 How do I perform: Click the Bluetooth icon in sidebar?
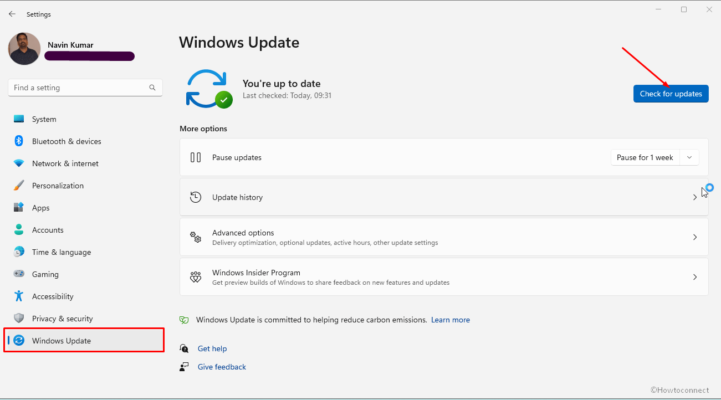[19, 141]
